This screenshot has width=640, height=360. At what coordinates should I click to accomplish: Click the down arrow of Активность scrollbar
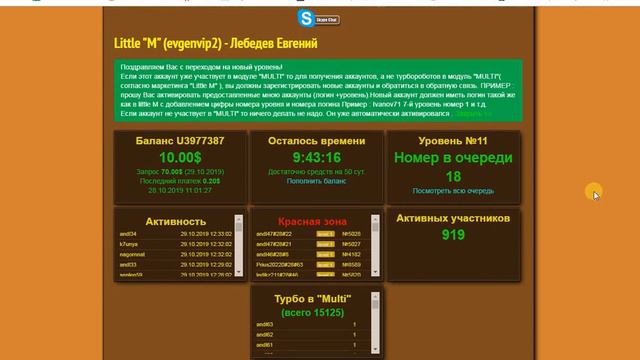coord(239,272)
